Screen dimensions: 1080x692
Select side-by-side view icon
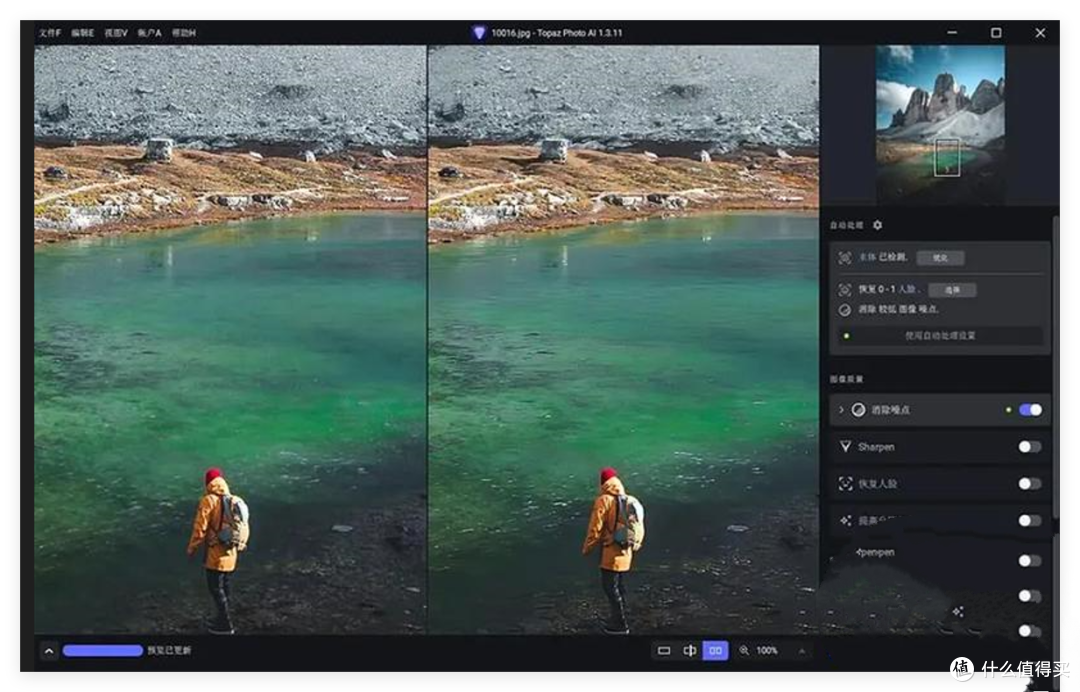716,651
